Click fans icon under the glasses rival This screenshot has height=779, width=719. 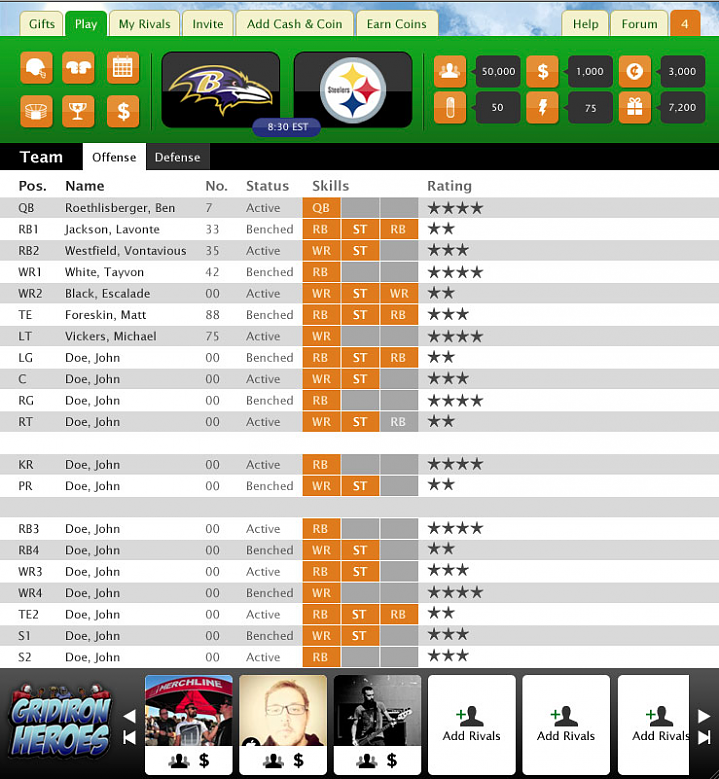tap(273, 760)
